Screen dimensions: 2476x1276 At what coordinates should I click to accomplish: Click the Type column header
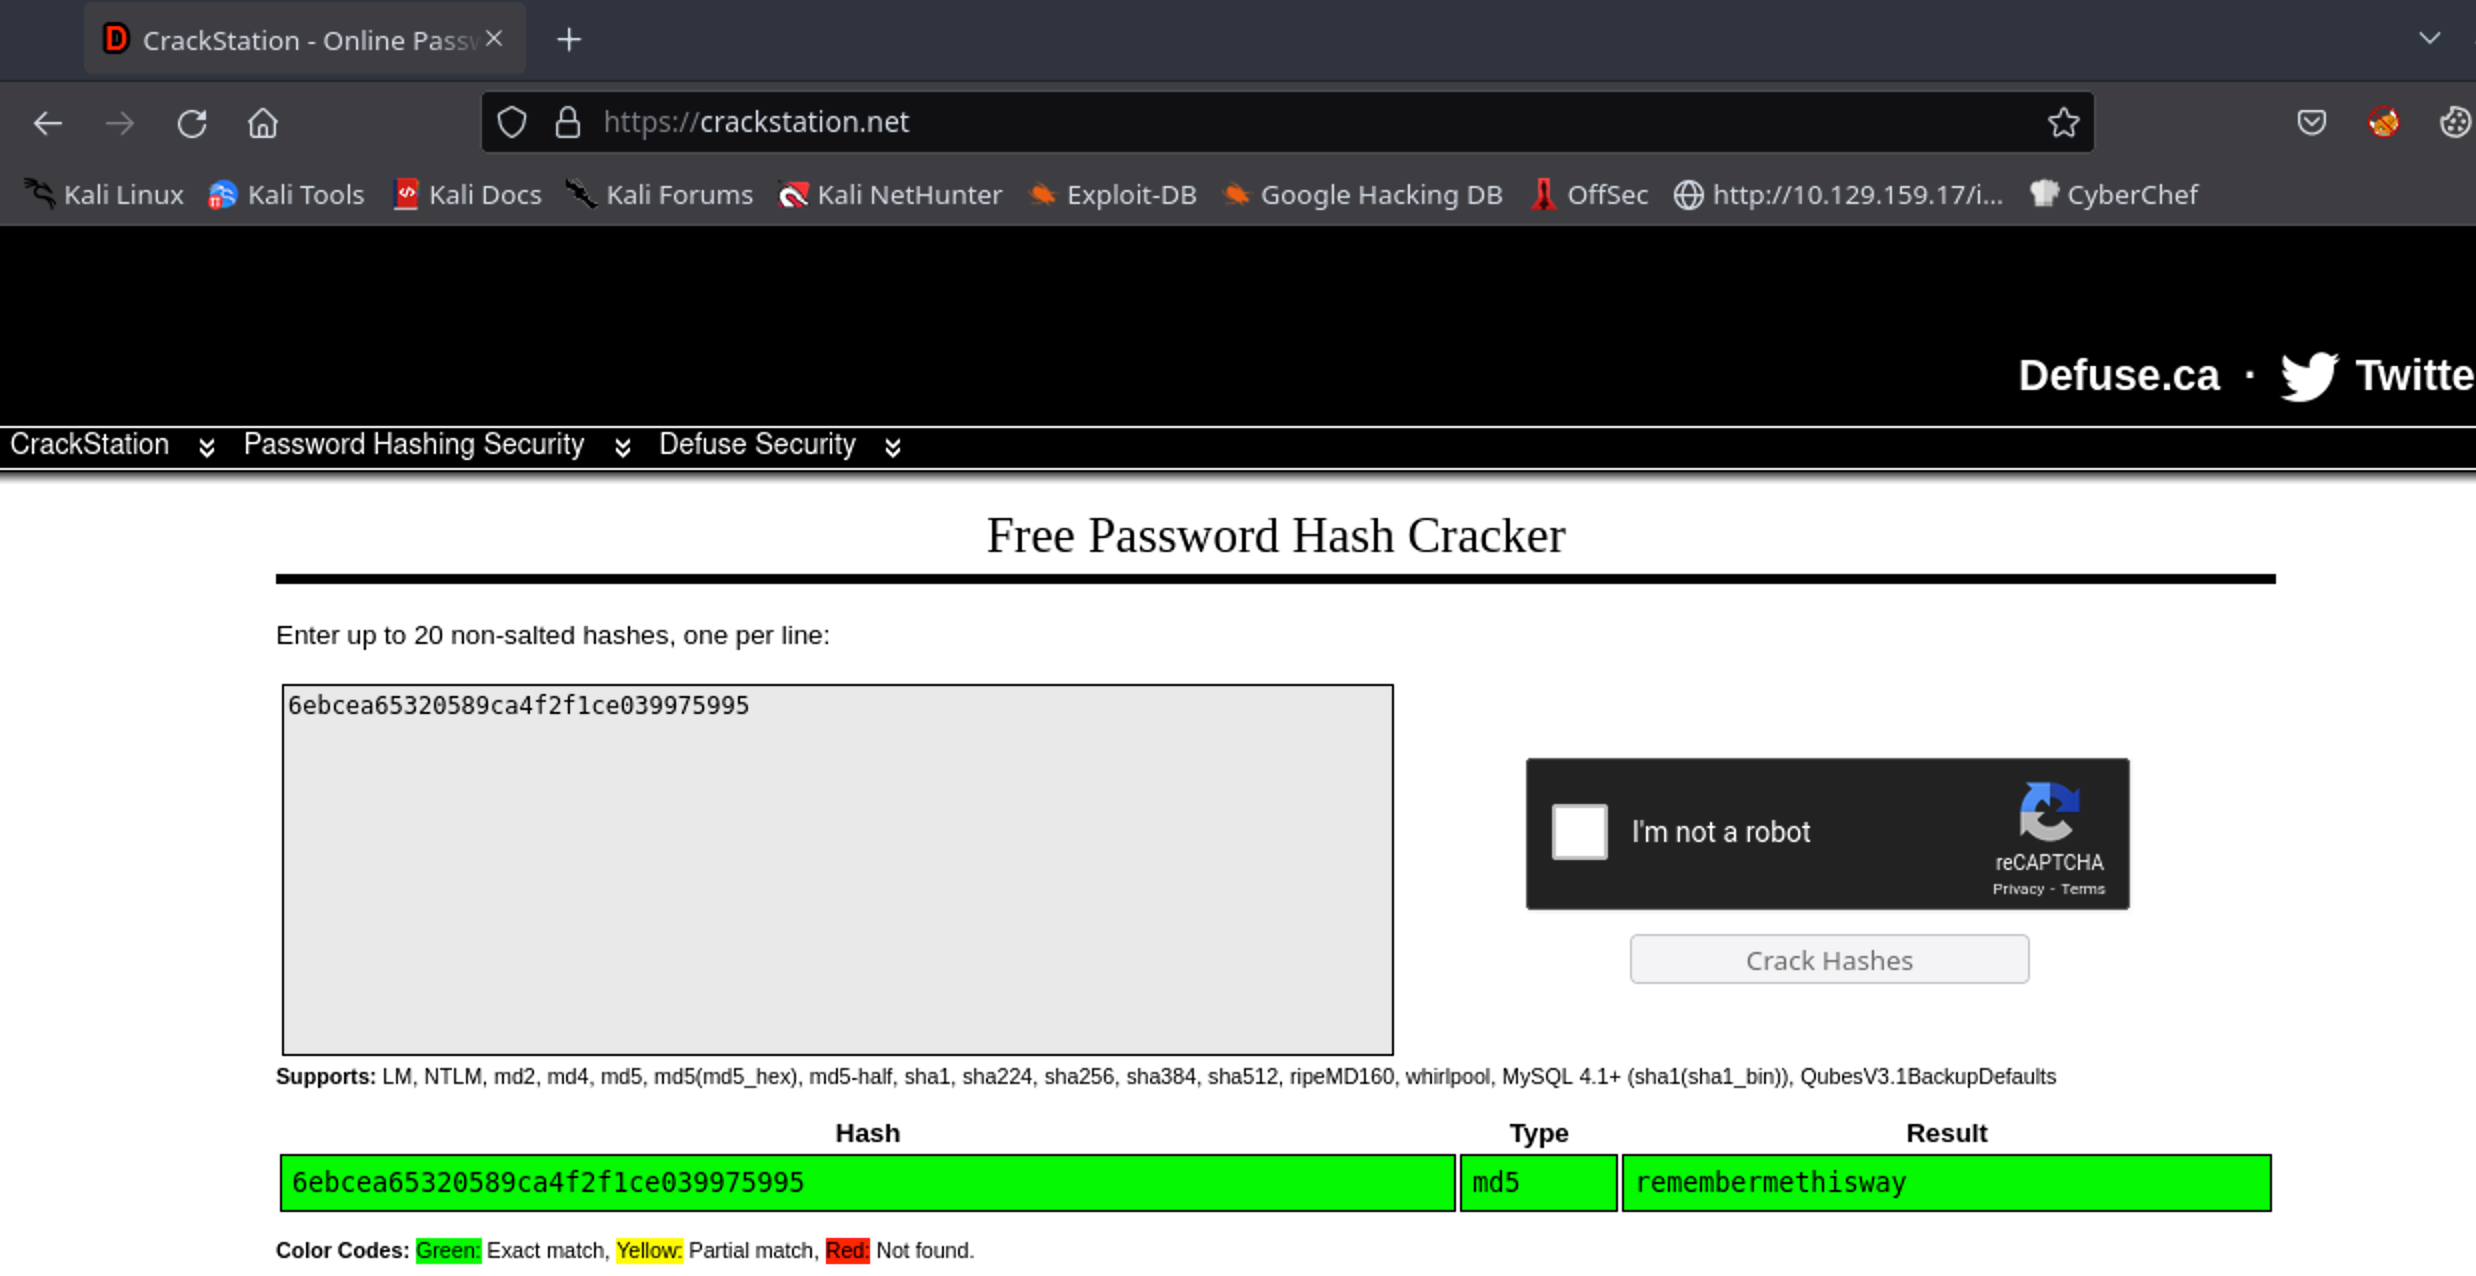tap(1539, 1133)
